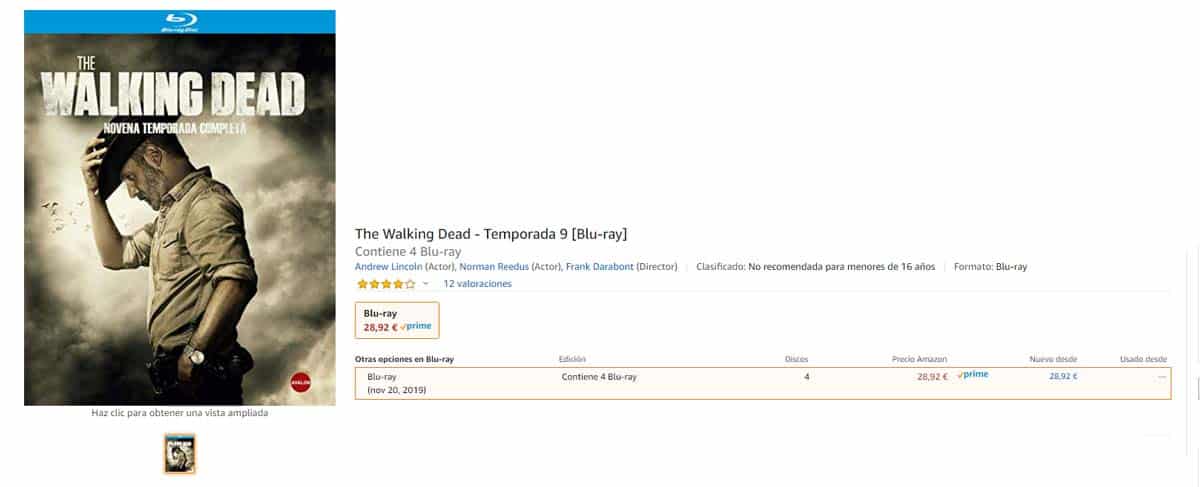Open the 28,92 € price under Nuevo desde
The width and height of the screenshot is (1200, 487).
click(x=1063, y=376)
